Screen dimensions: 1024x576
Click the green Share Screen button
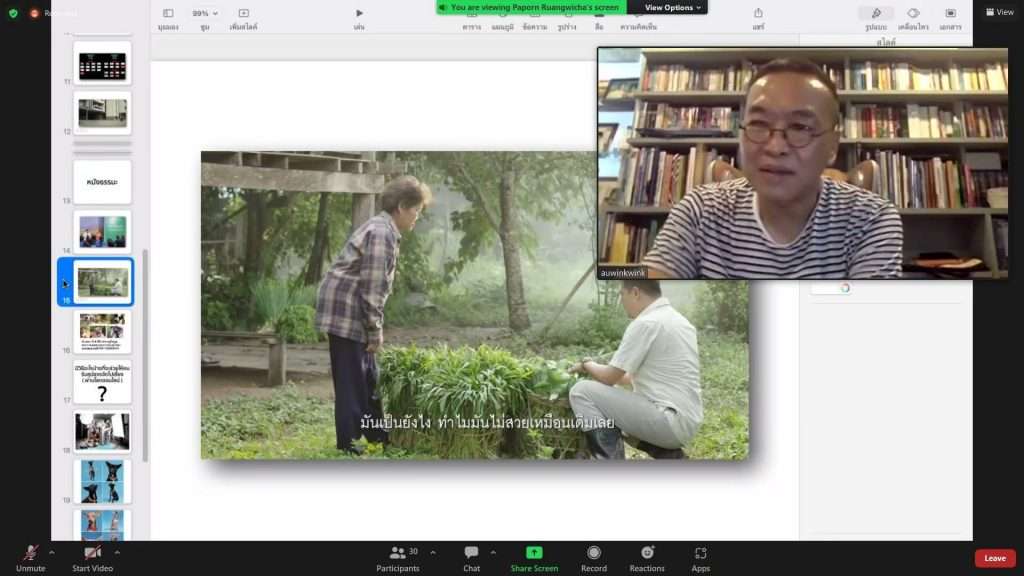(534, 559)
